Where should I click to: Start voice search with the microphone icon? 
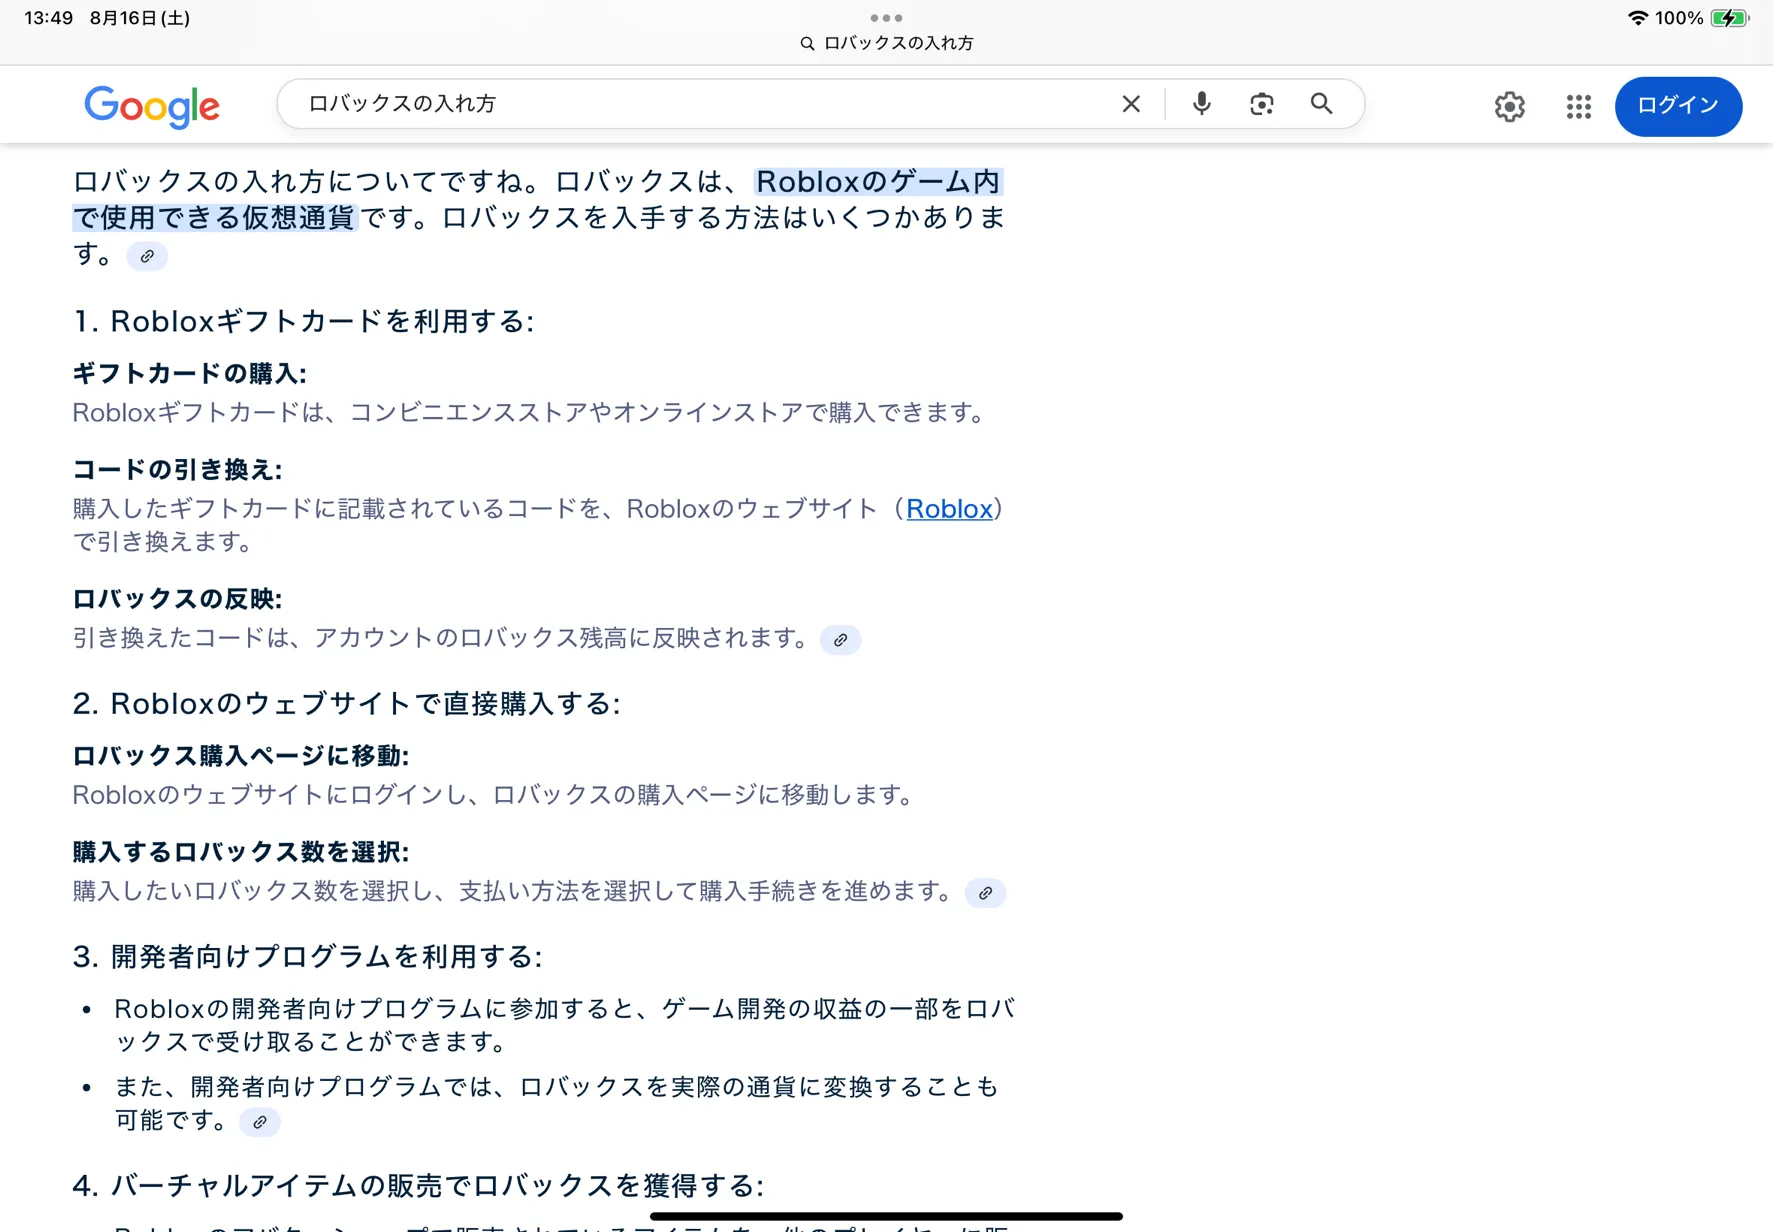(x=1201, y=104)
